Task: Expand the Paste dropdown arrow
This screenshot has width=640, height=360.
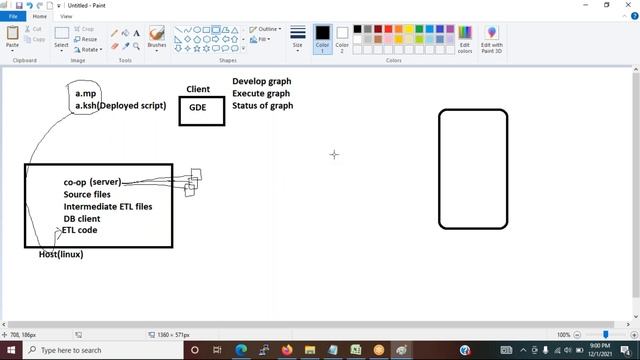Action: click(12, 50)
